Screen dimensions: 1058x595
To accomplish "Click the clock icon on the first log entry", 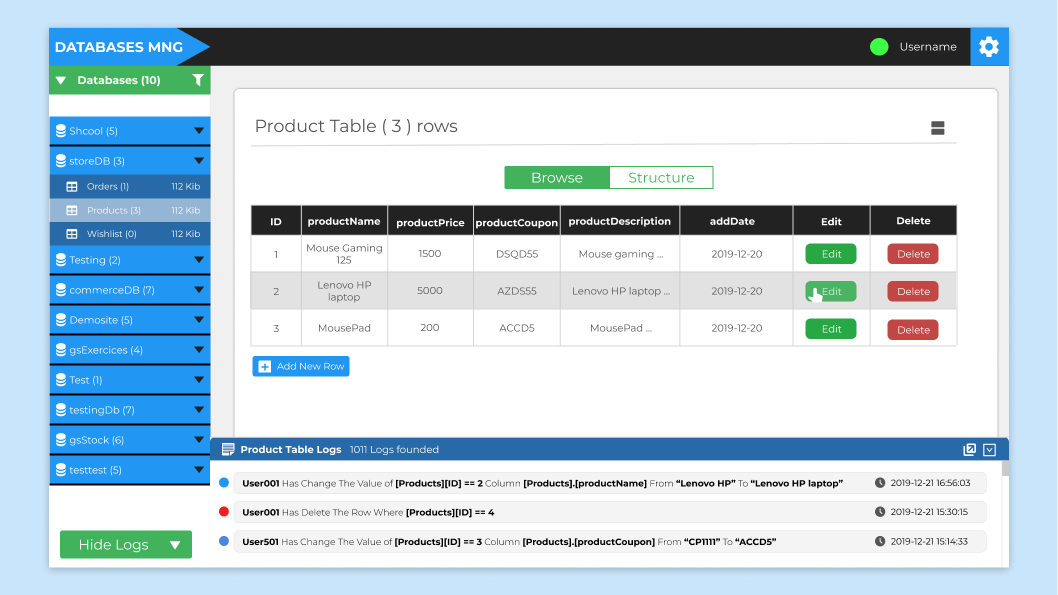I will 878,482.
